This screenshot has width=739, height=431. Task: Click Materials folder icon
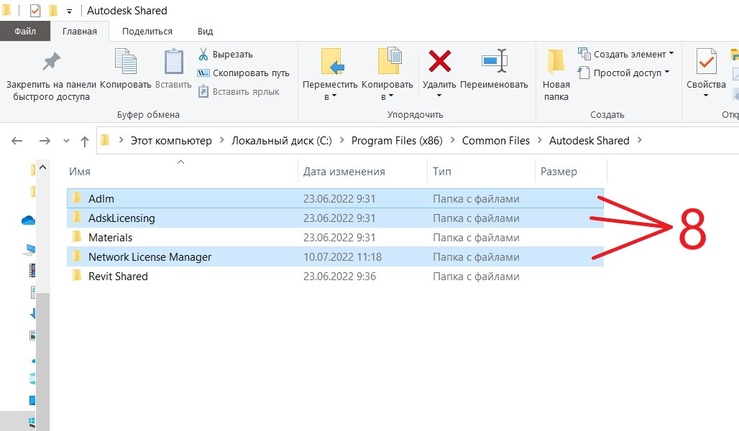click(x=77, y=237)
